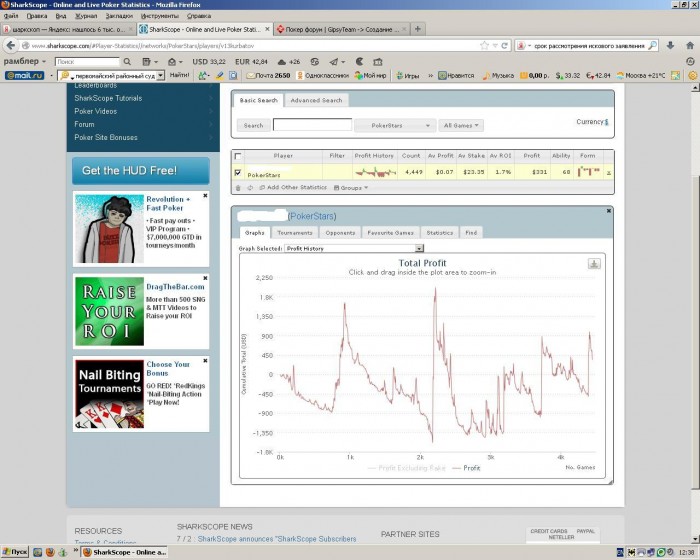This screenshot has height=560, width=700.
Task: Open the Инструменты menu
Action: pyautogui.click(x=160, y=16)
